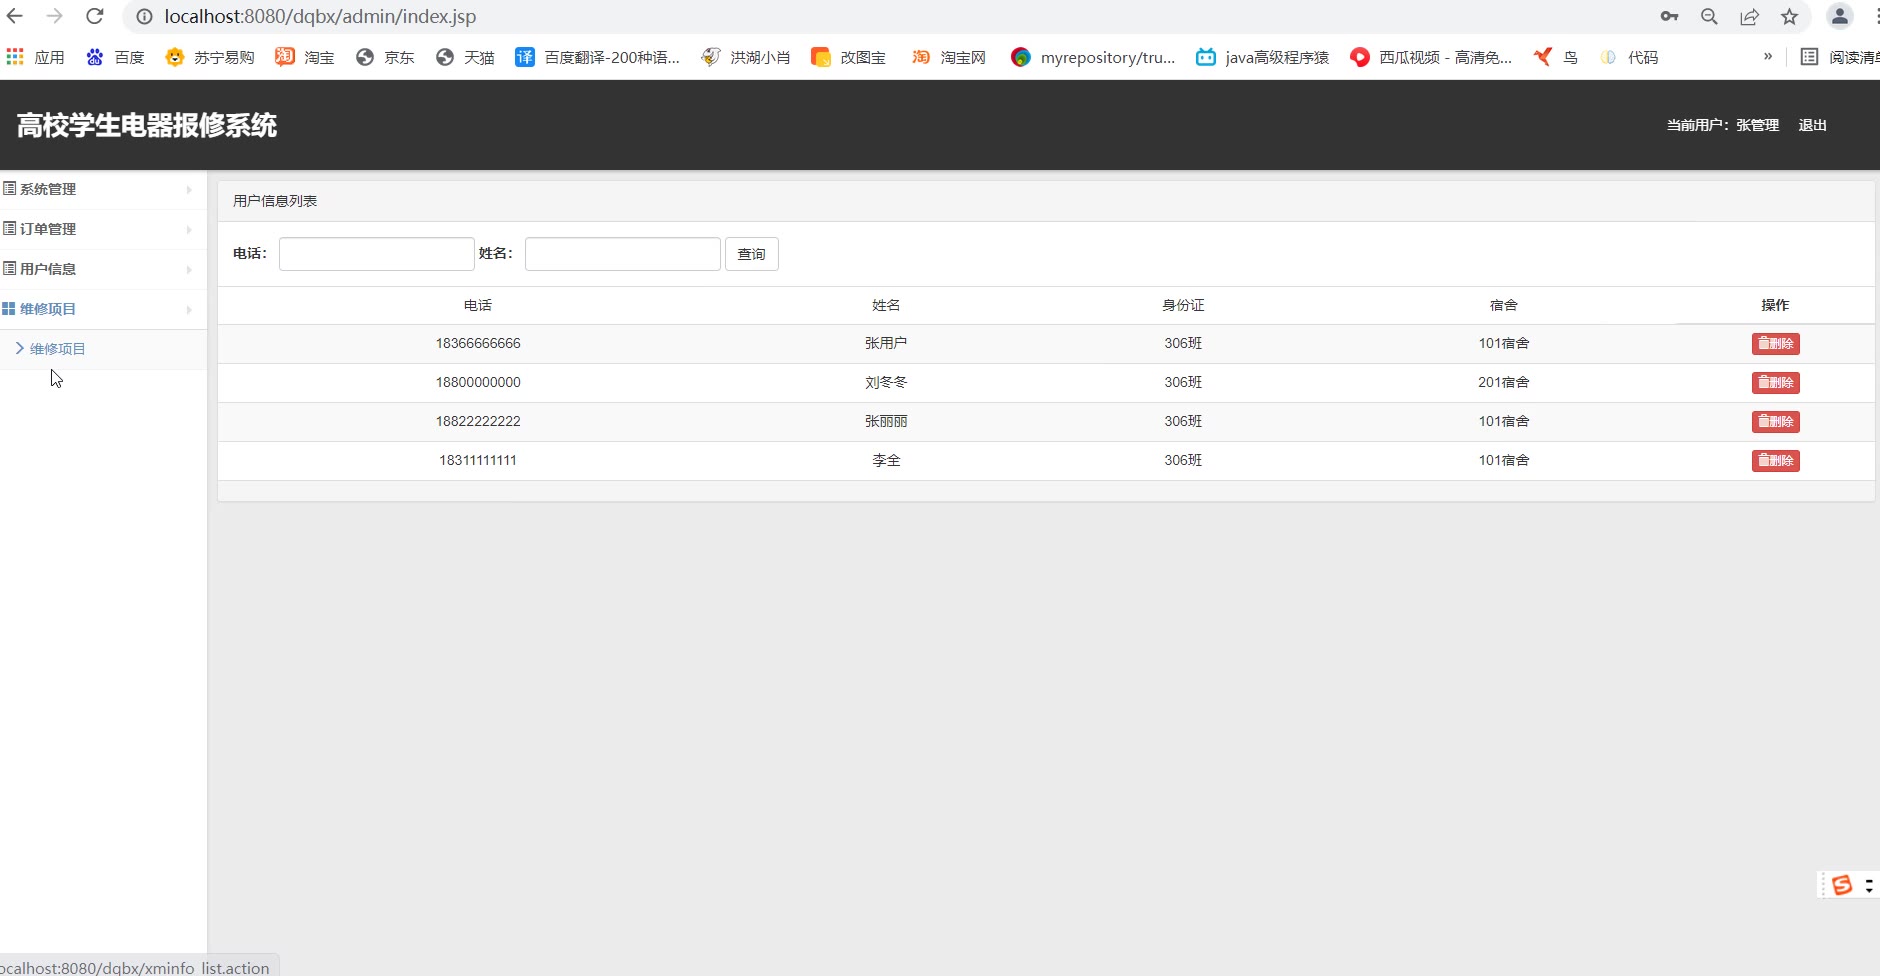Click the Sogou input method icon
This screenshot has width=1880, height=976.
1842,885
